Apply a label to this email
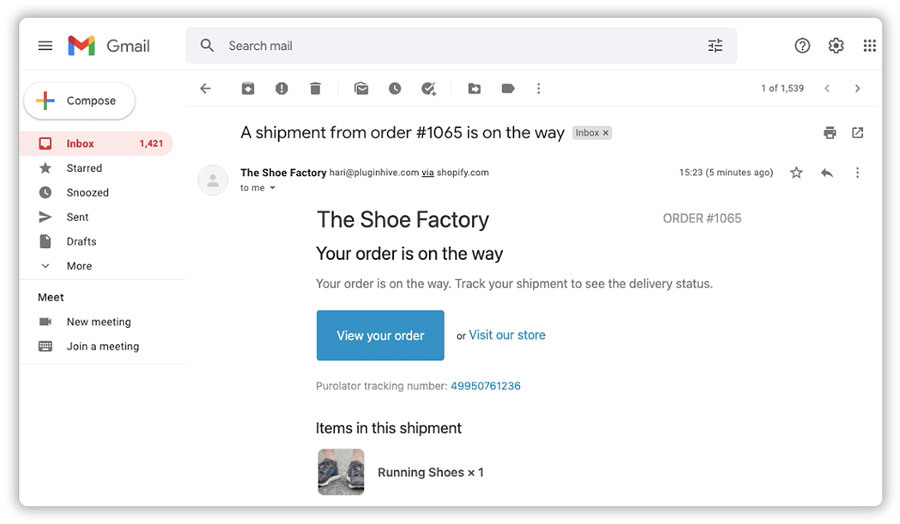This screenshot has width=900, height=524. point(508,88)
